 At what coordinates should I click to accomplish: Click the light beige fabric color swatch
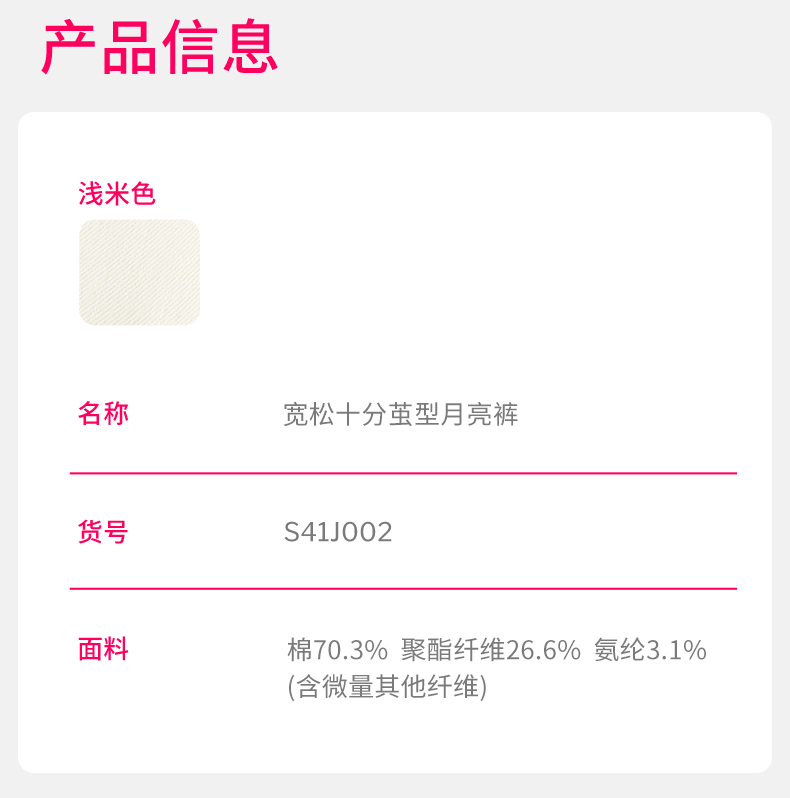pos(139,272)
